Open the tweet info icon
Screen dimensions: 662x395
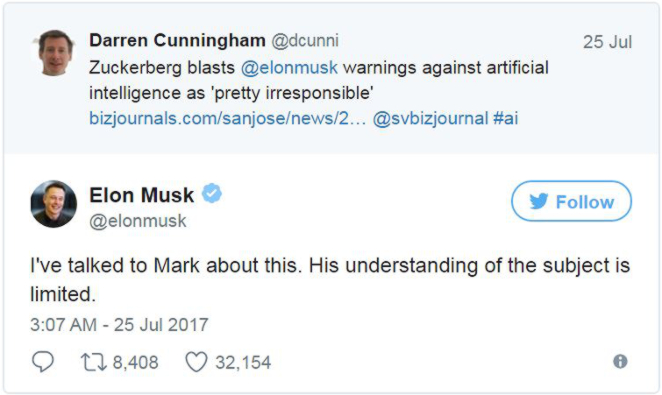620,361
